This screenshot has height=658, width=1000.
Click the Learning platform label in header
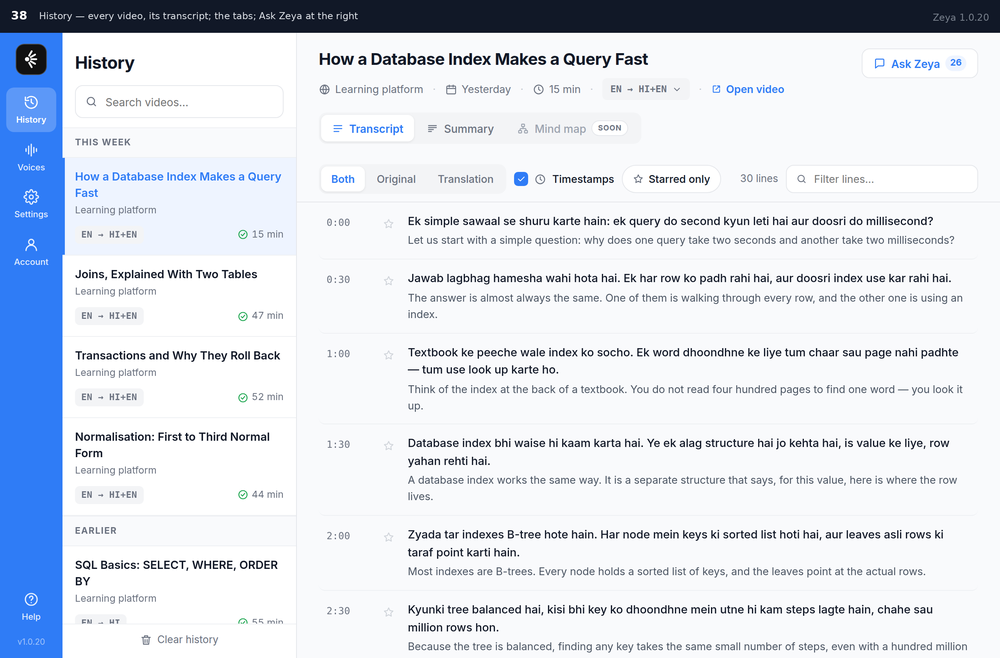[371, 89]
